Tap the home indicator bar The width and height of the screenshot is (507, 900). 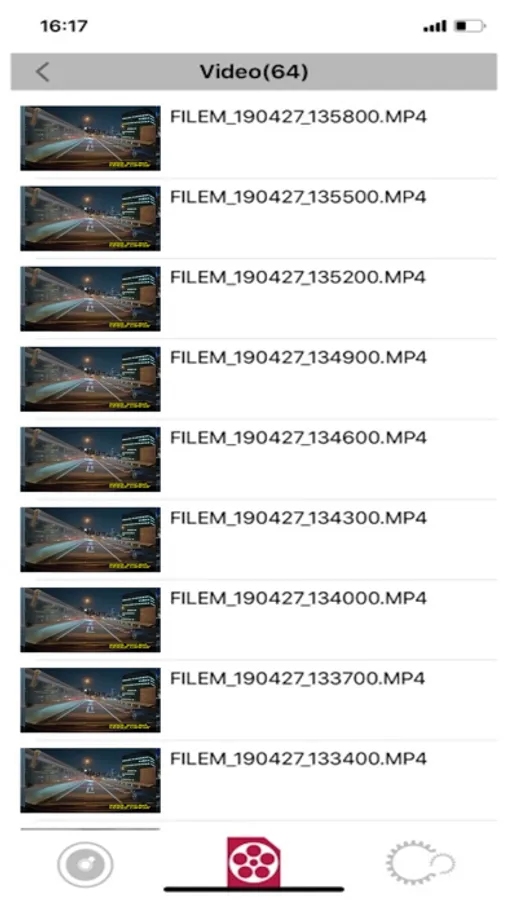pos(254,890)
